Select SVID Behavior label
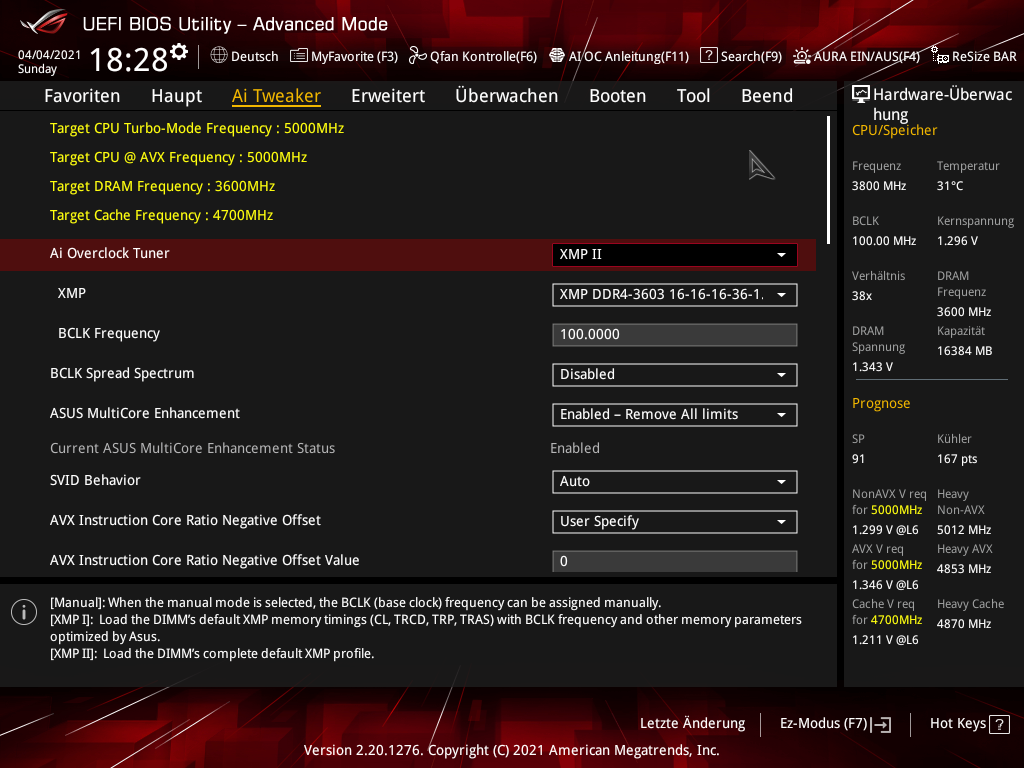Viewport: 1024px width, 768px height. [95, 481]
